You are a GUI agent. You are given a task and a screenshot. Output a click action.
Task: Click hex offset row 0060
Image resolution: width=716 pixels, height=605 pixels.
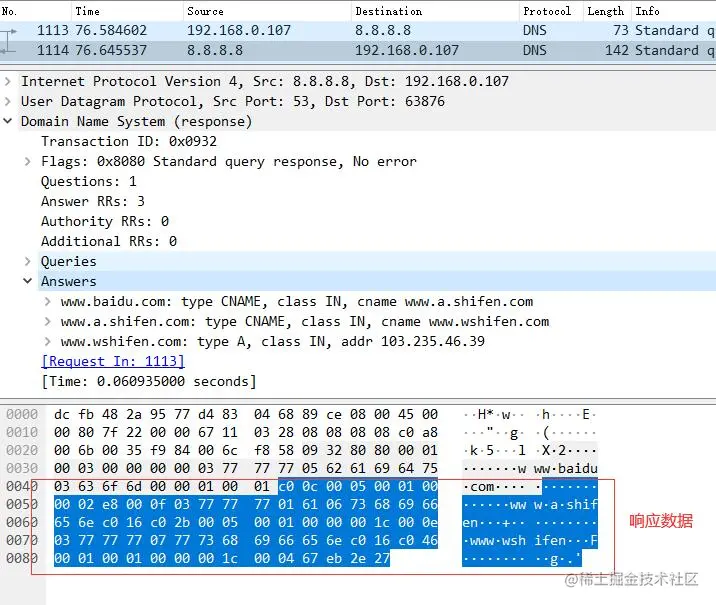[x=22, y=522]
